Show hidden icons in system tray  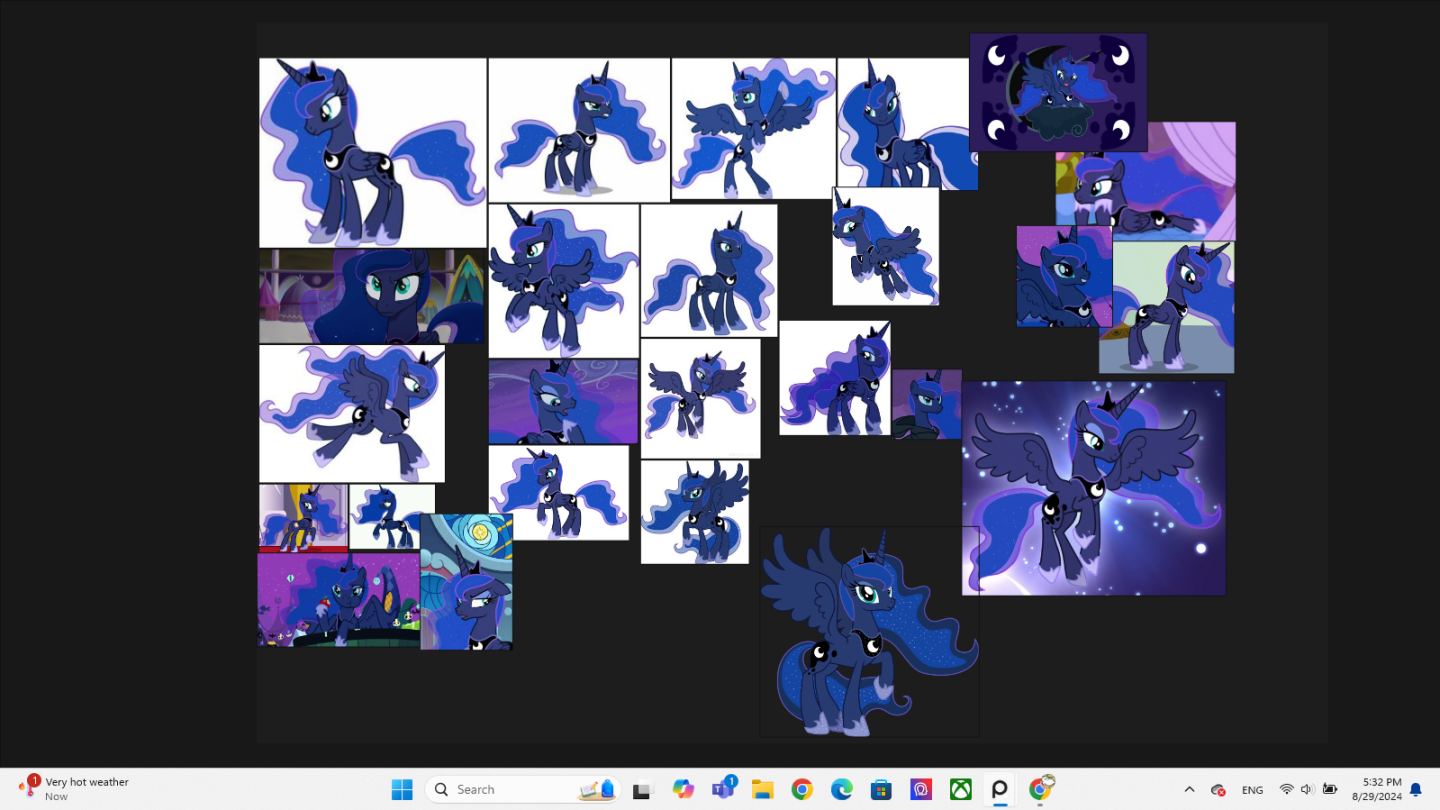pyautogui.click(x=1189, y=789)
